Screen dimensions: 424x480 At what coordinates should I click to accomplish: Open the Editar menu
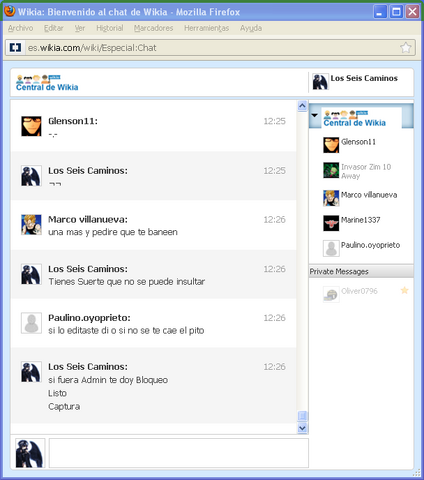click(x=54, y=28)
